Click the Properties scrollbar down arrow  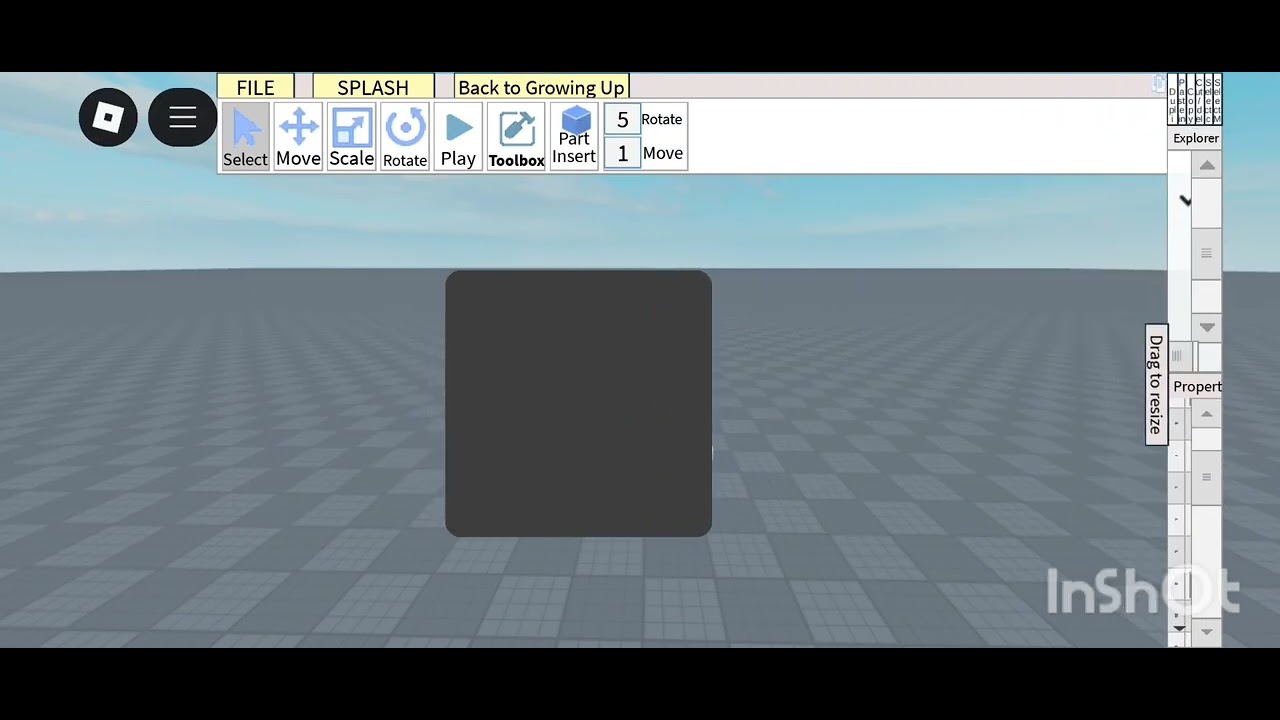click(x=1207, y=632)
